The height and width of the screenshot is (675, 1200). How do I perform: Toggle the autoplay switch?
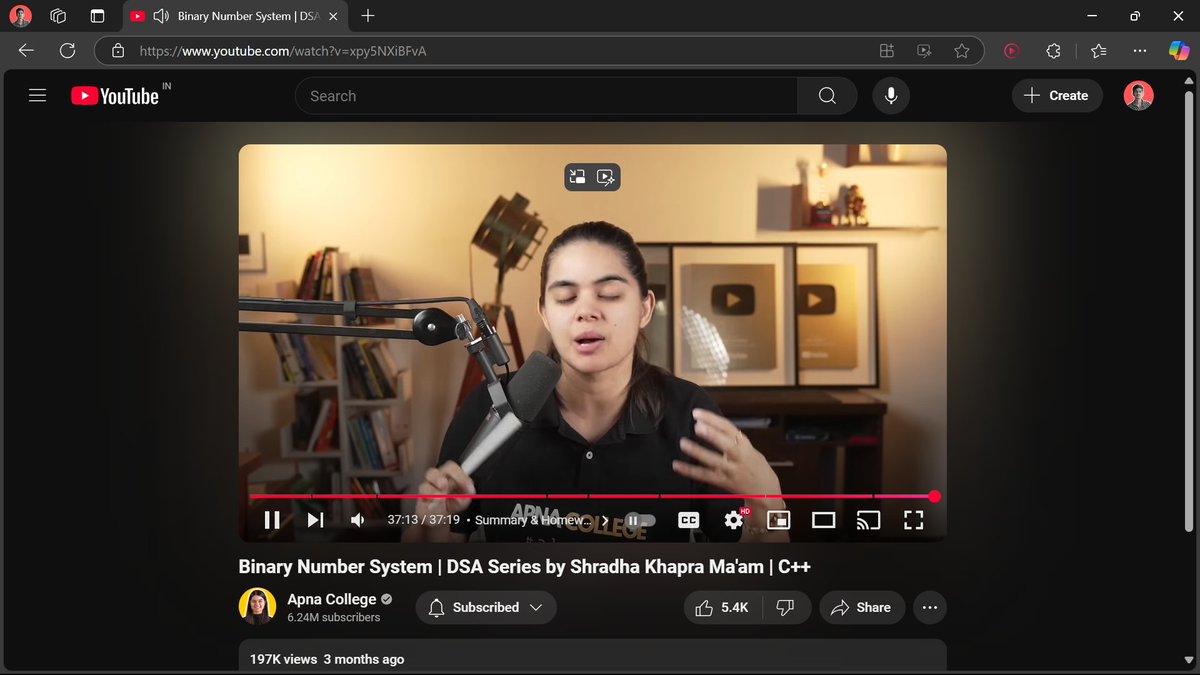[x=639, y=520]
